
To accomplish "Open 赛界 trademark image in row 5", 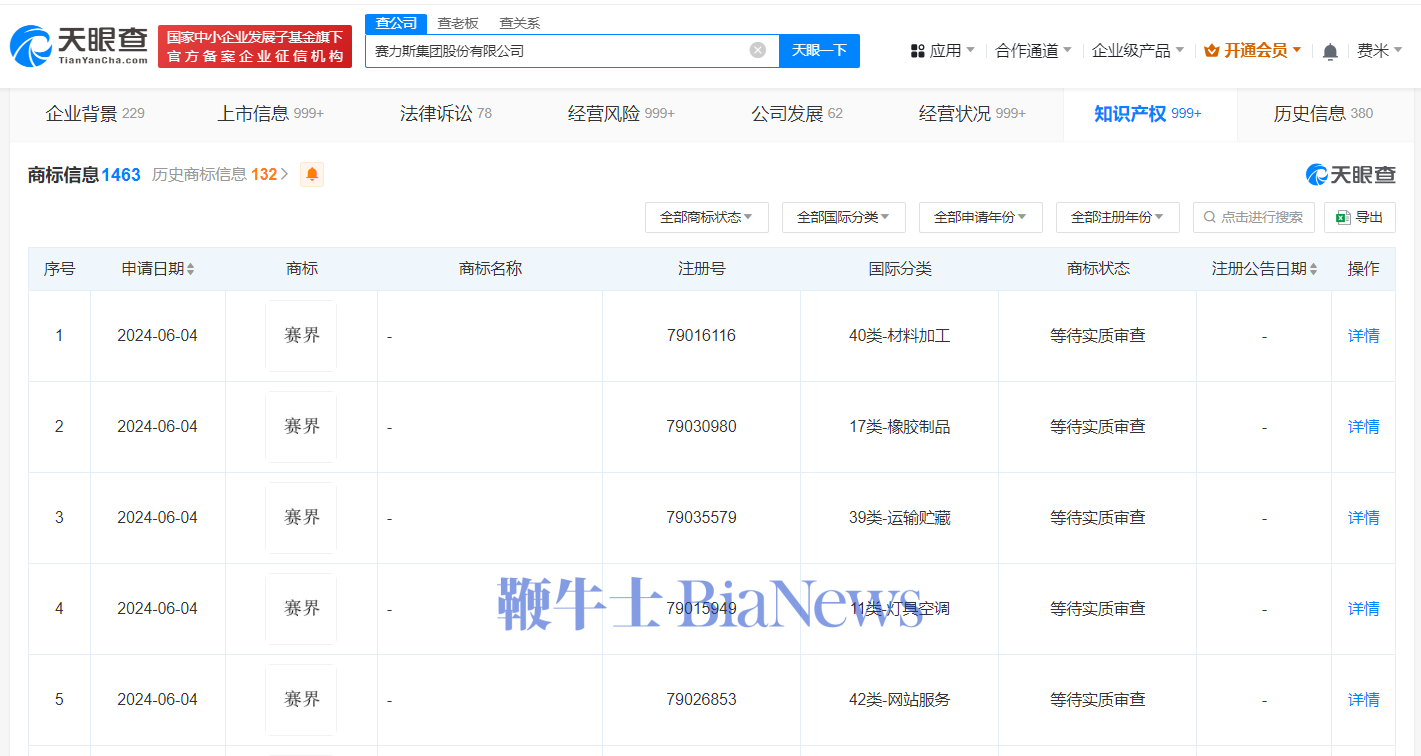I will [x=301, y=700].
